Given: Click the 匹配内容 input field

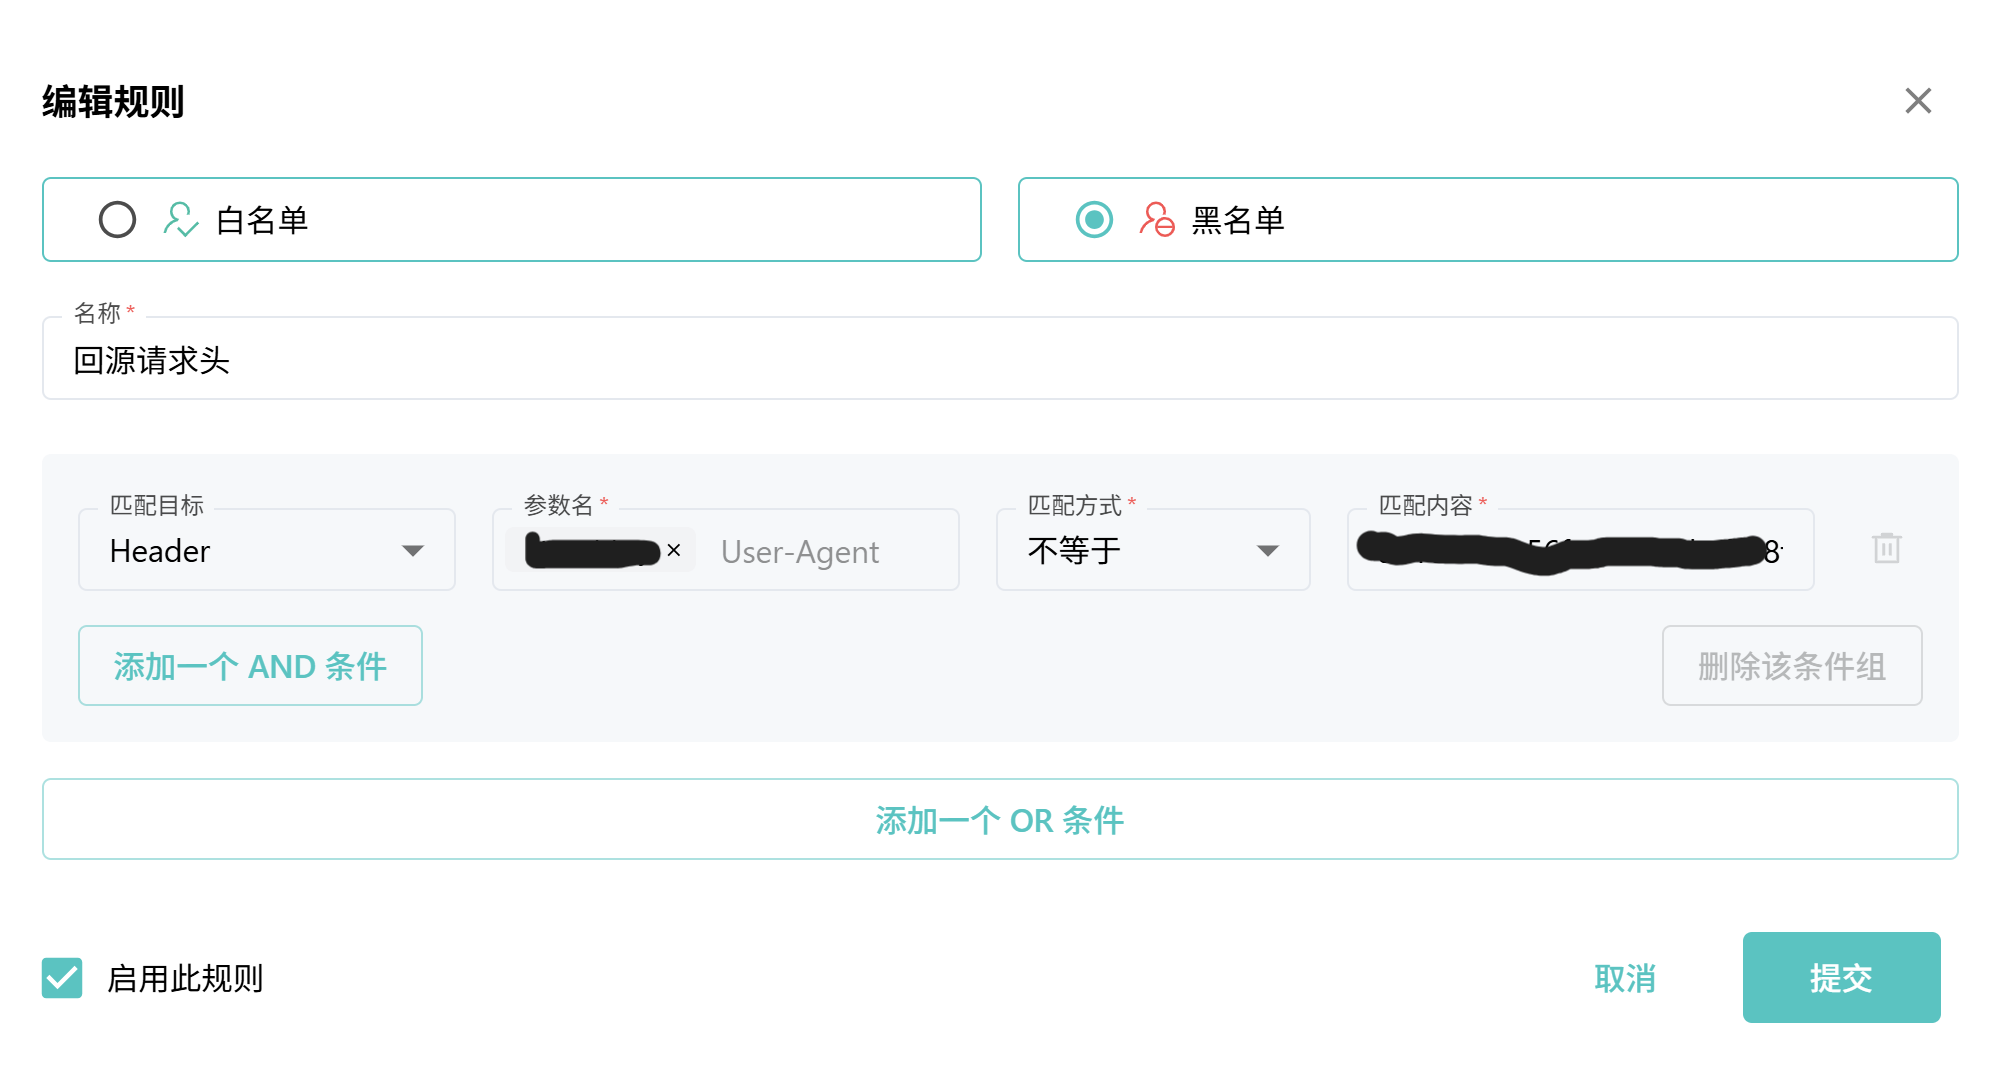Looking at the screenshot, I should (x=1580, y=550).
